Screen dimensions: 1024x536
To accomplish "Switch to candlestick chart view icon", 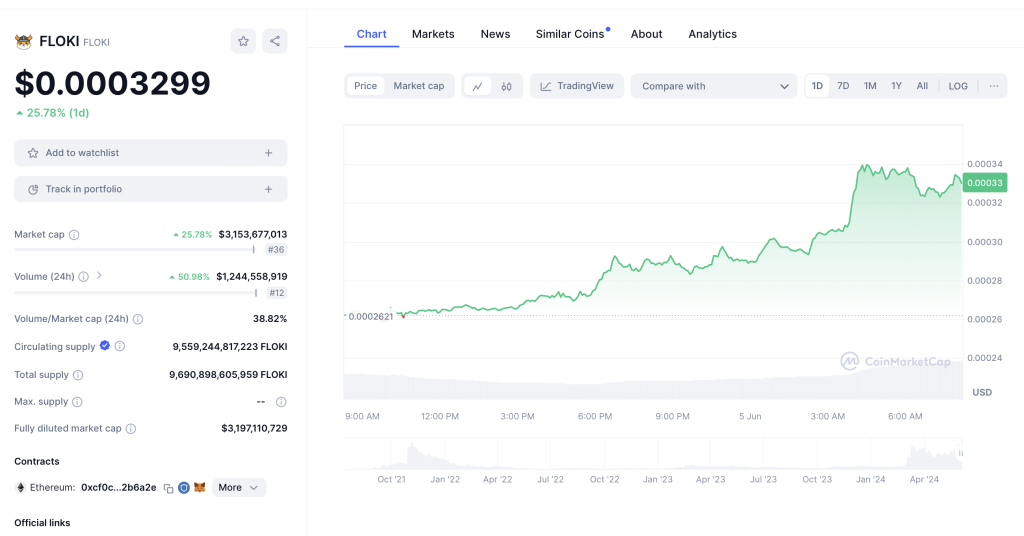I will point(506,86).
